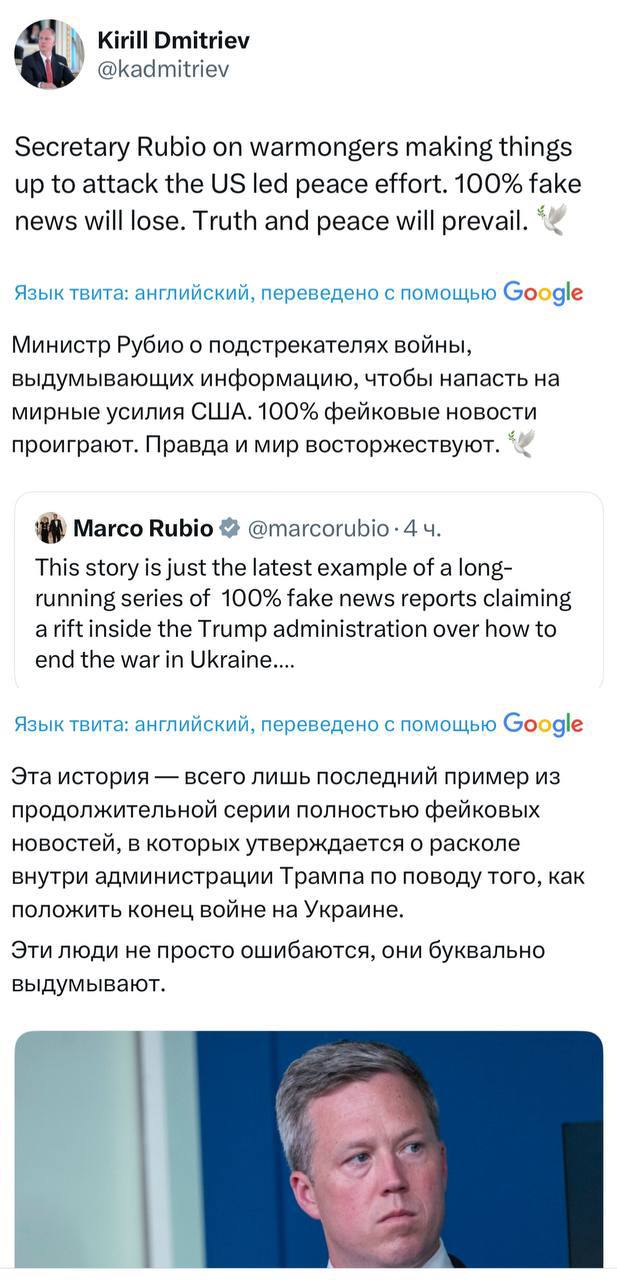Image resolution: width=617 pixels, height=1280 pixels.
Task: Open the @kadmitriev handle link
Action: point(163,68)
